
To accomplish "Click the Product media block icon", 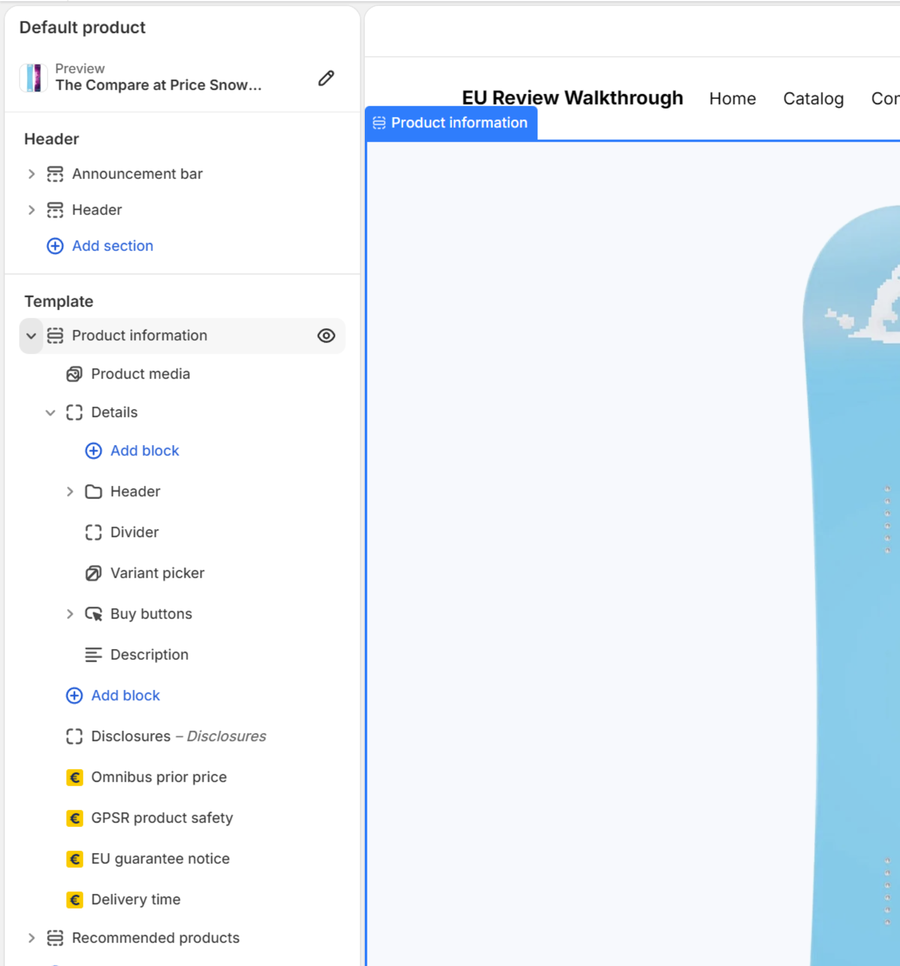I will pyautogui.click(x=74, y=374).
